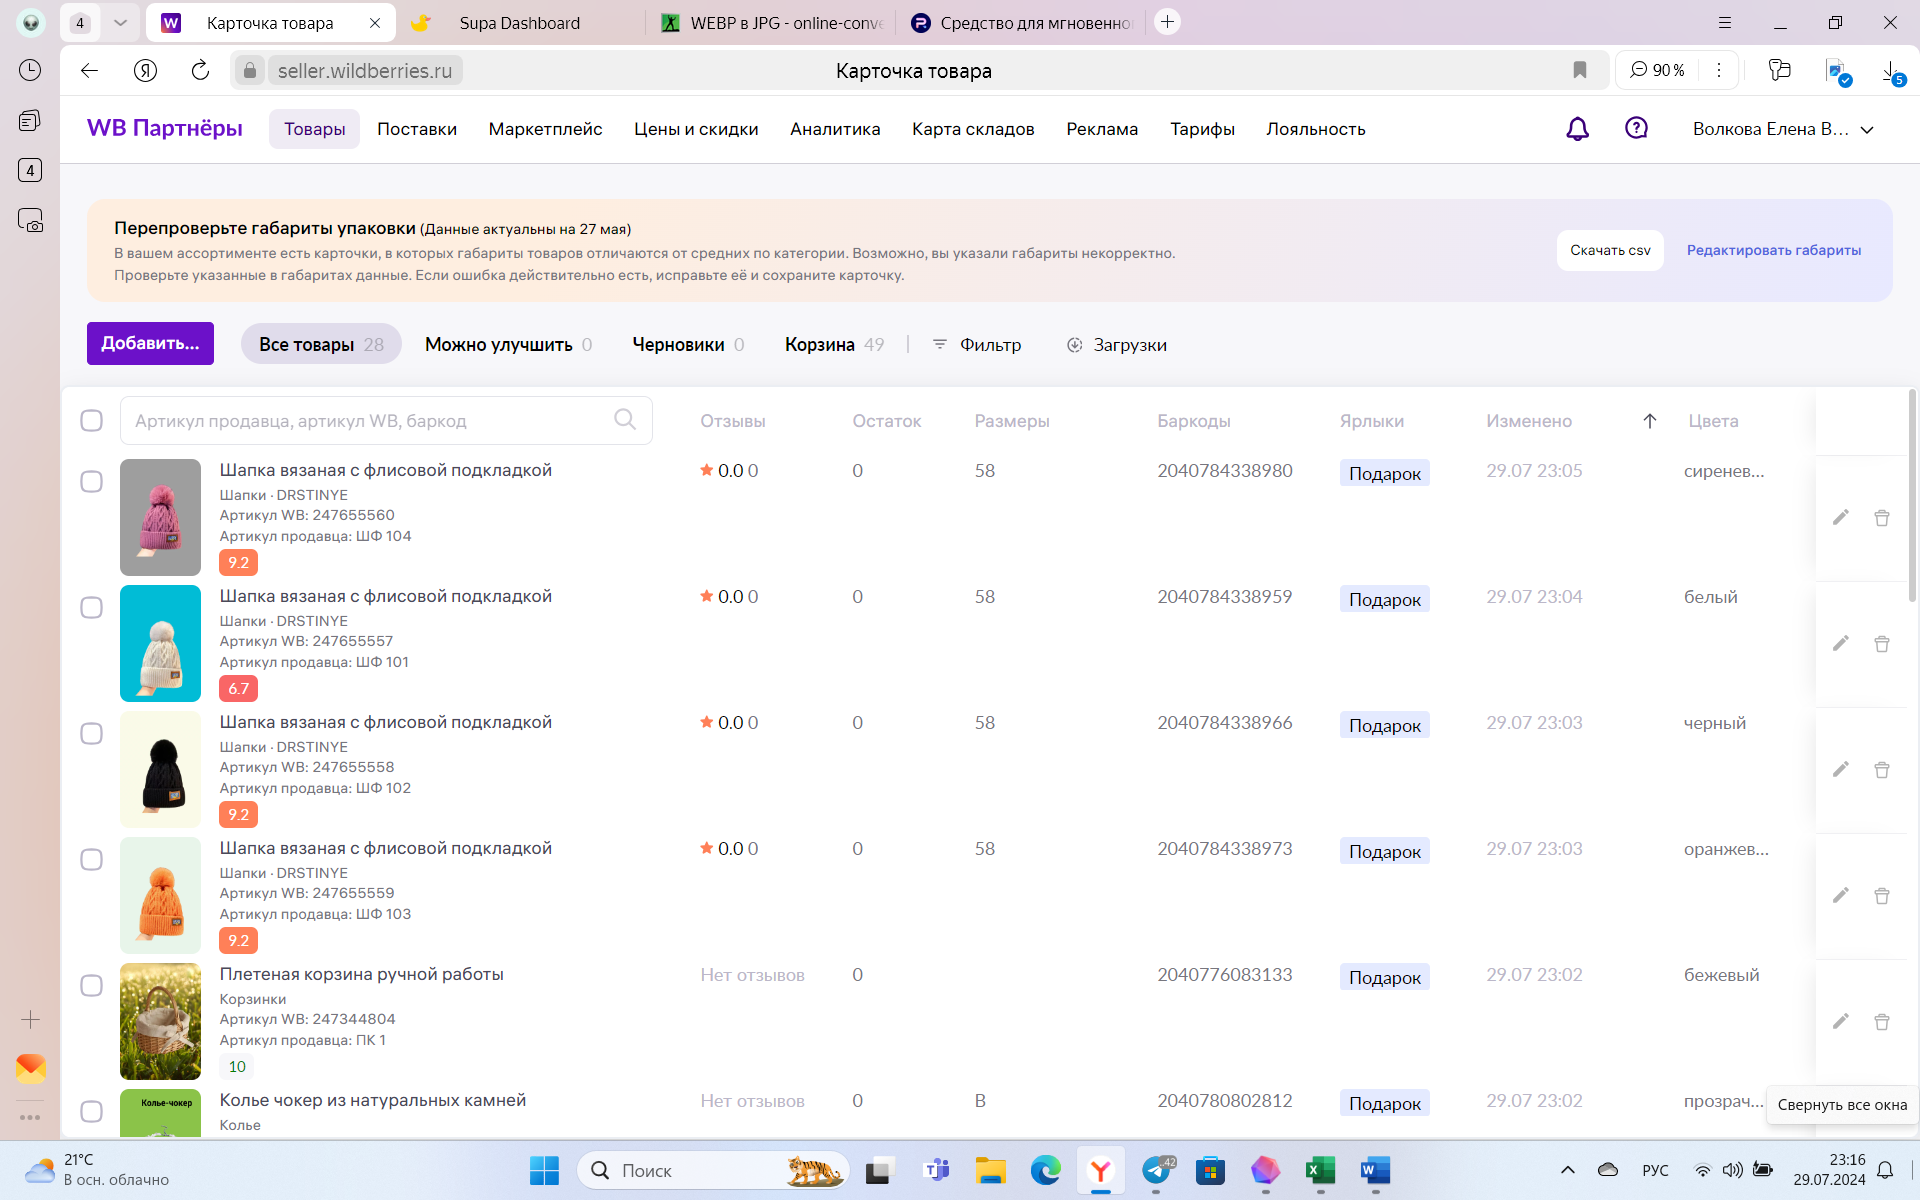
Task: Switch to the Supa Dashboard browser tab
Action: coord(519,23)
